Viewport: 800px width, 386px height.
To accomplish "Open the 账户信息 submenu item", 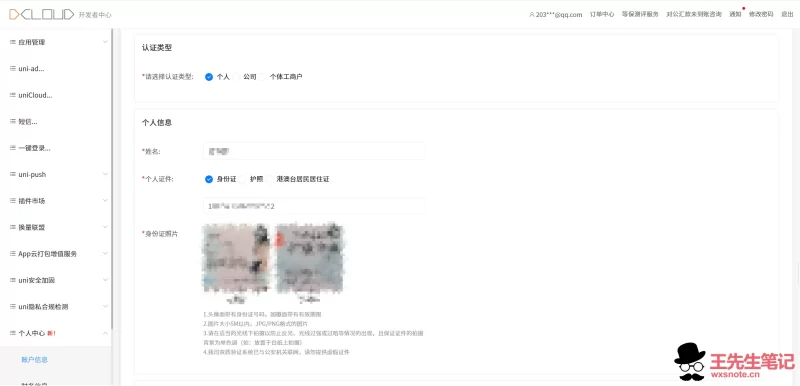I will [x=35, y=359].
